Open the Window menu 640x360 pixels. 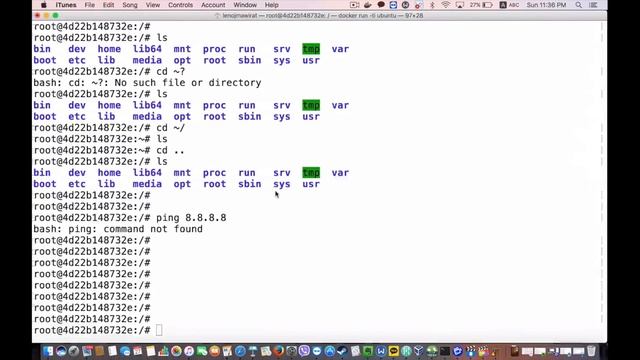point(245,5)
